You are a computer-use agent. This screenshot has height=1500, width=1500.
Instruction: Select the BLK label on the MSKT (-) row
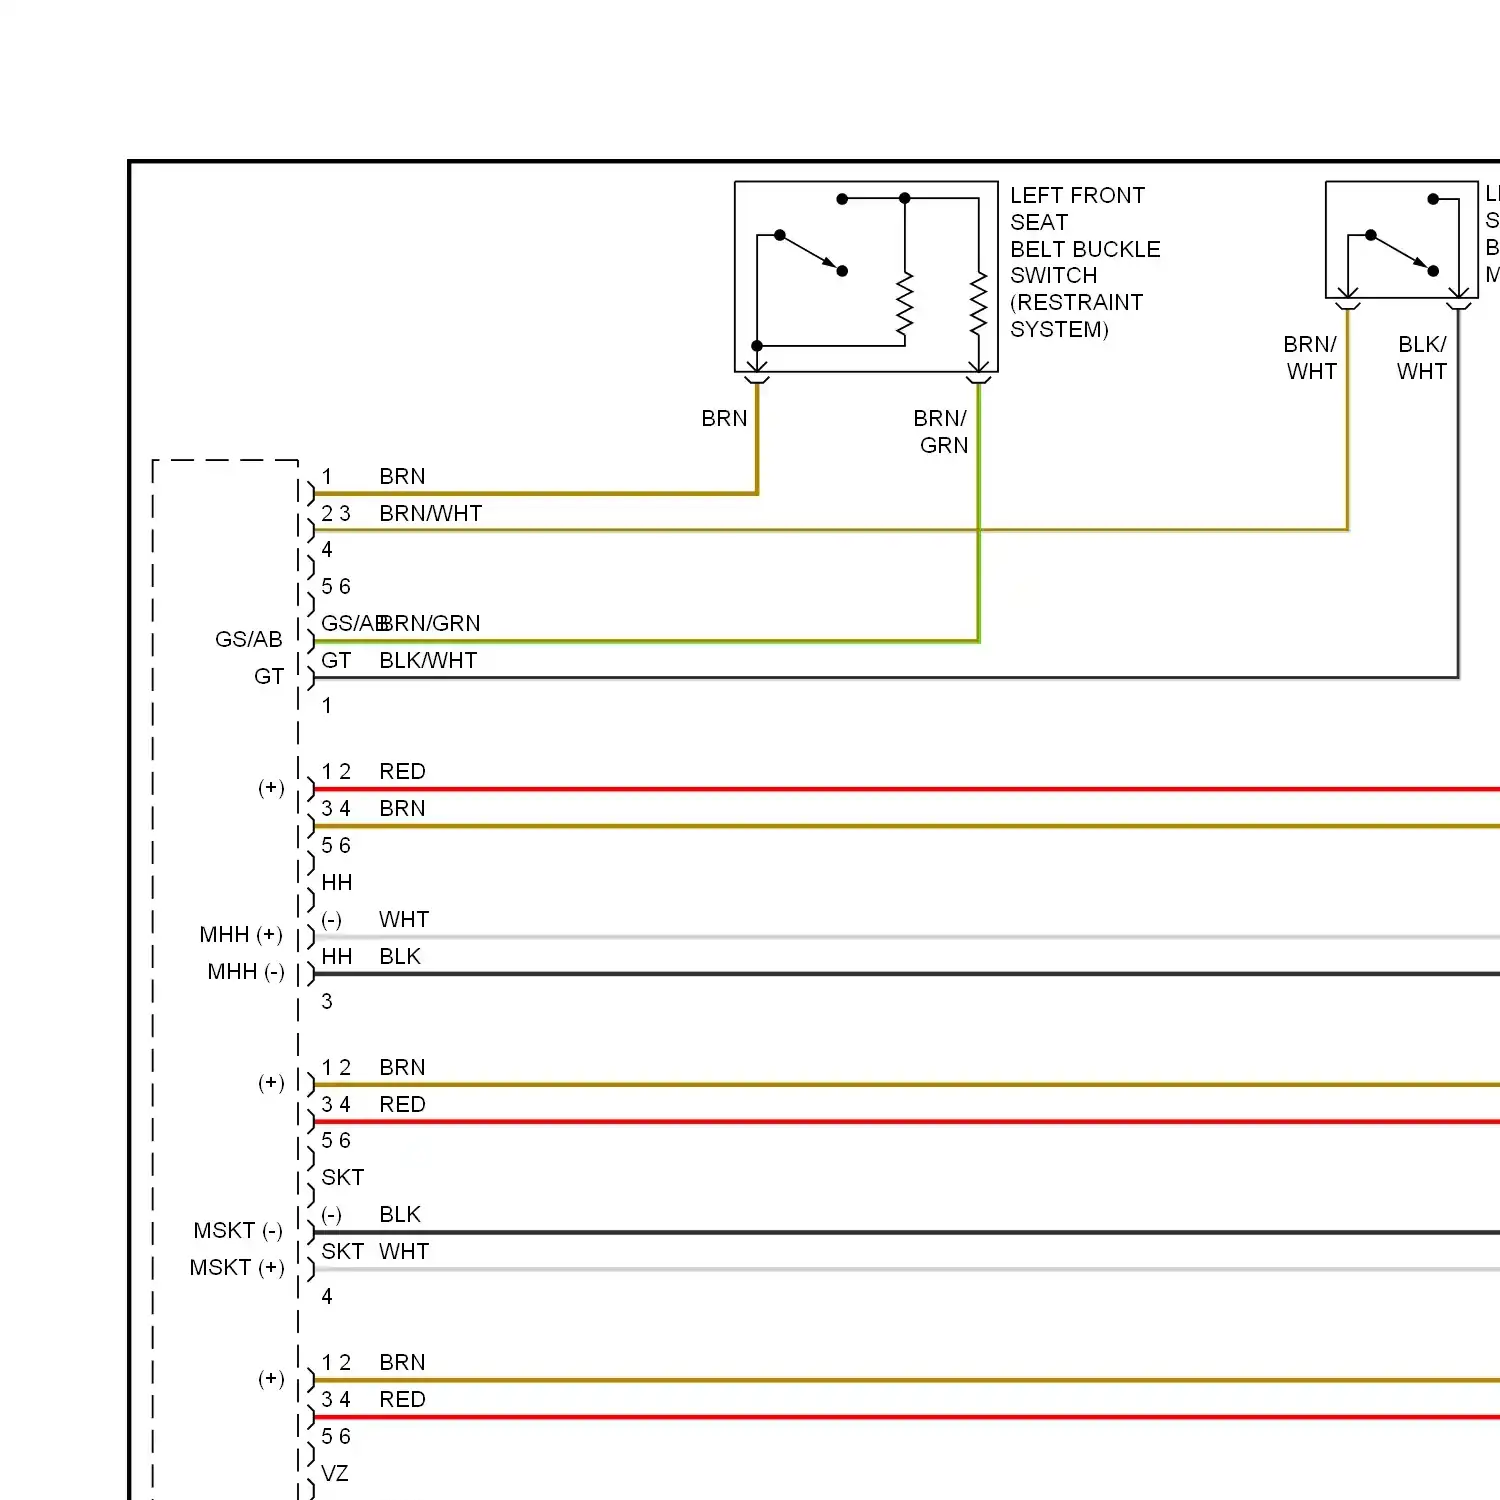click(x=400, y=1214)
